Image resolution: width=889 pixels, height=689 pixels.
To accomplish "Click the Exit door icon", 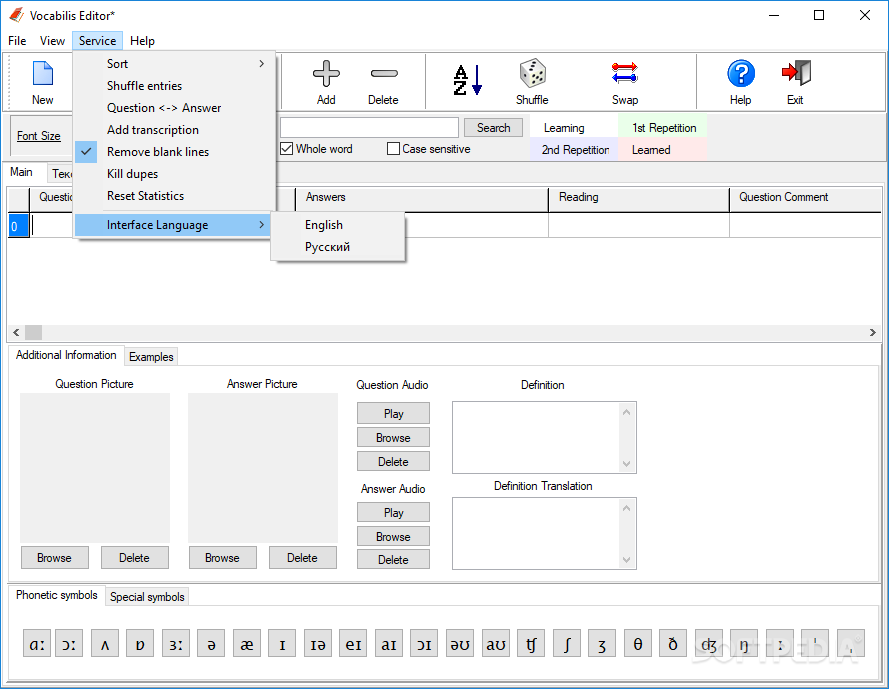I will (x=796, y=74).
